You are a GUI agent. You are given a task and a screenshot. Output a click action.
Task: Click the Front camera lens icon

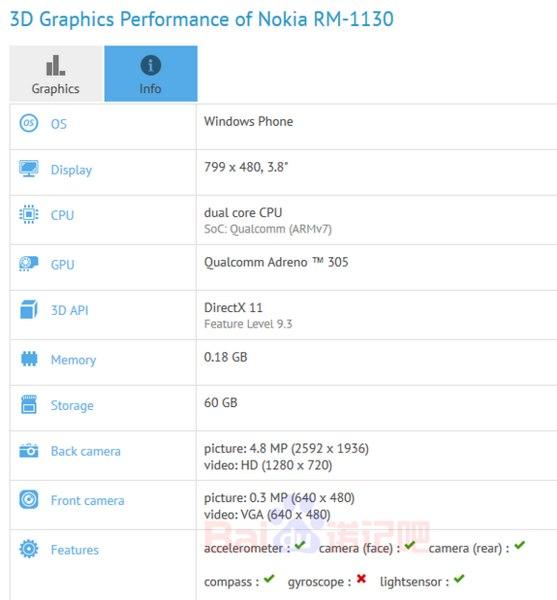pyautogui.click(x=29, y=499)
